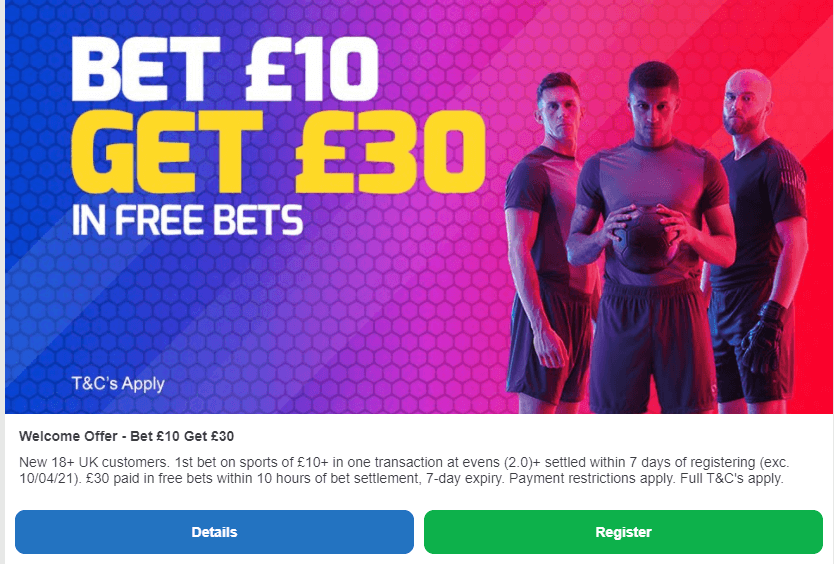Screen dimensions: 834x564
Task: Click the blue Details button
Action: click(214, 532)
